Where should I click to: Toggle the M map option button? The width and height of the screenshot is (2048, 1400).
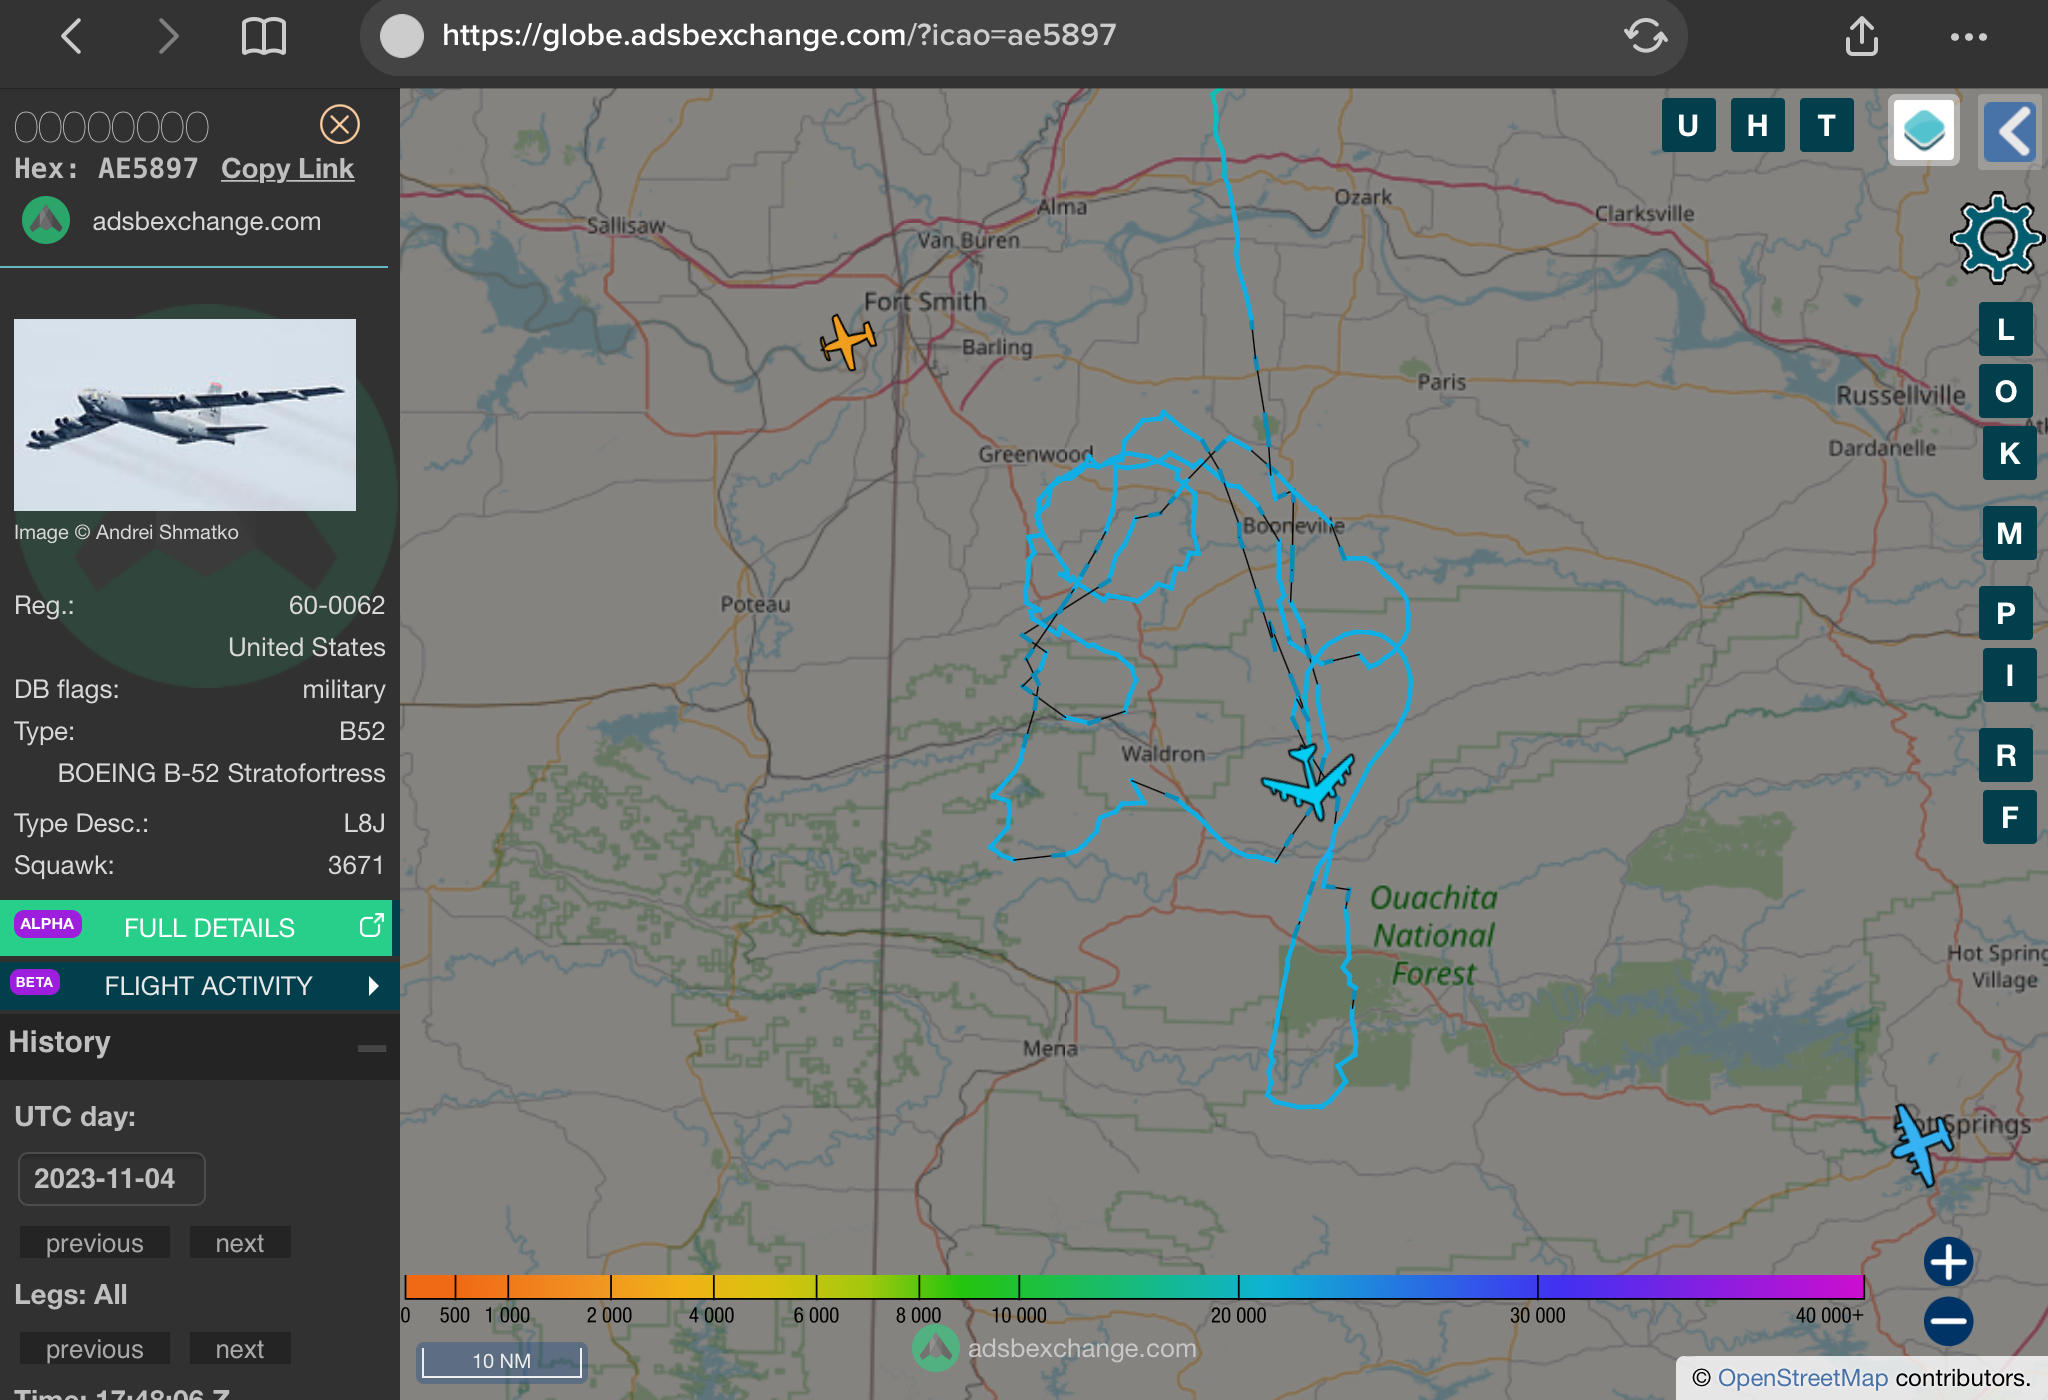click(x=2010, y=533)
